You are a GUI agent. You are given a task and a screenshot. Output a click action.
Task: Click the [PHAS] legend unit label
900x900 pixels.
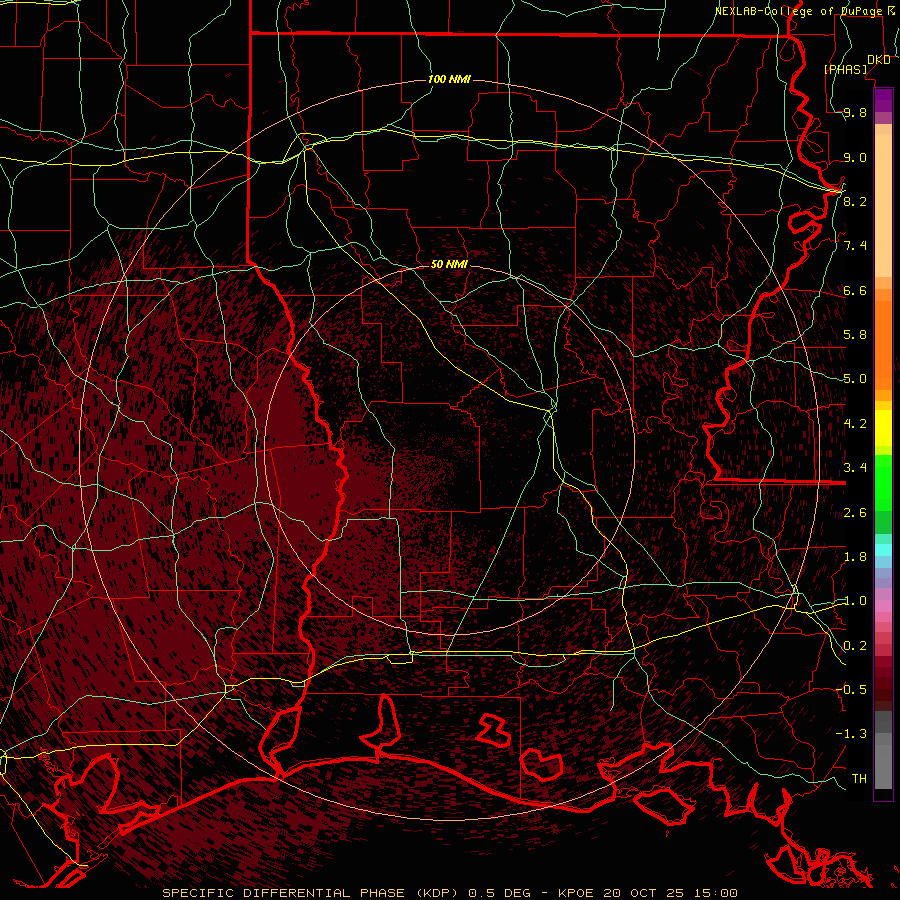pos(845,69)
